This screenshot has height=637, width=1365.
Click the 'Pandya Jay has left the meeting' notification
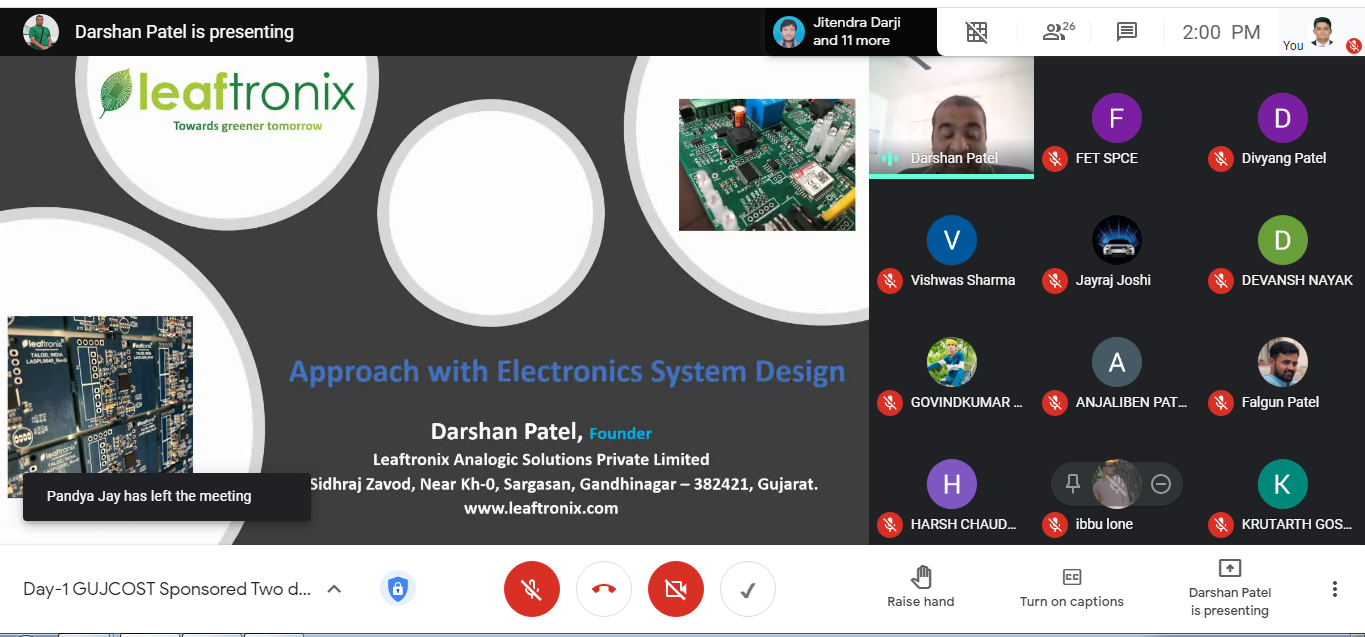tap(167, 496)
